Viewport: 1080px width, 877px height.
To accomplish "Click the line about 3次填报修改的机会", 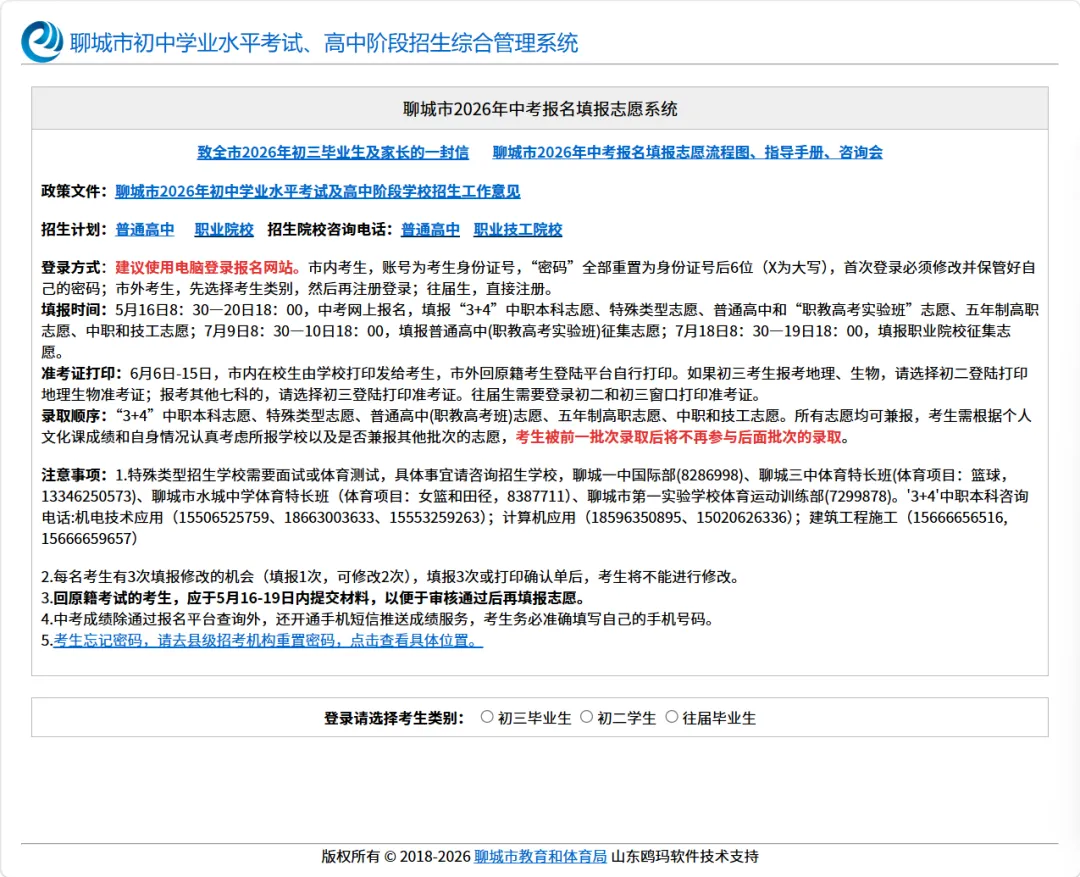I will coord(390,577).
